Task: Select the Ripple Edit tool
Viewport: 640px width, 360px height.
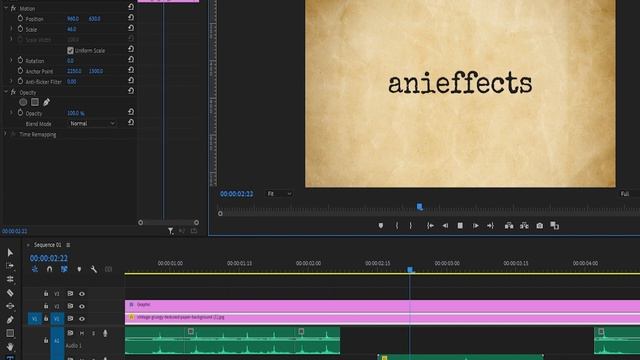Action: click(10, 279)
